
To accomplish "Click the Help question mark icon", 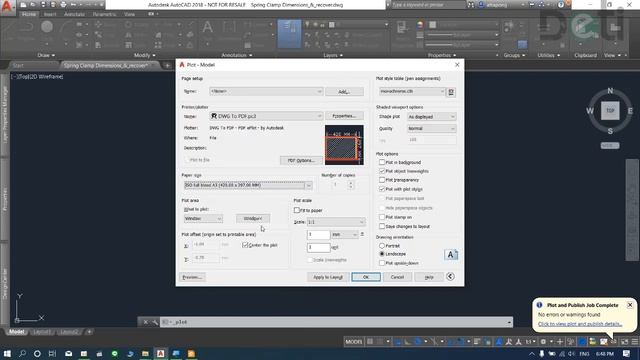I will point(561,5).
